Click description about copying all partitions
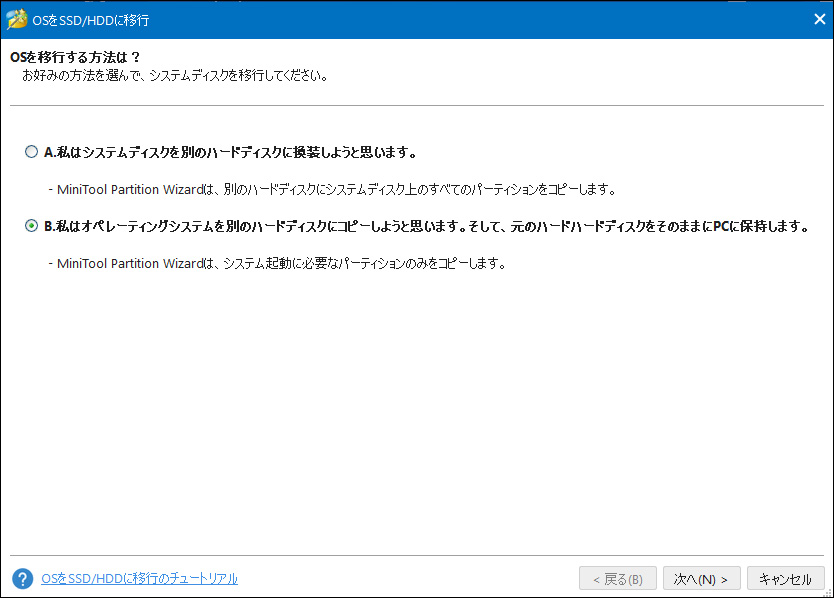 click(x=332, y=189)
